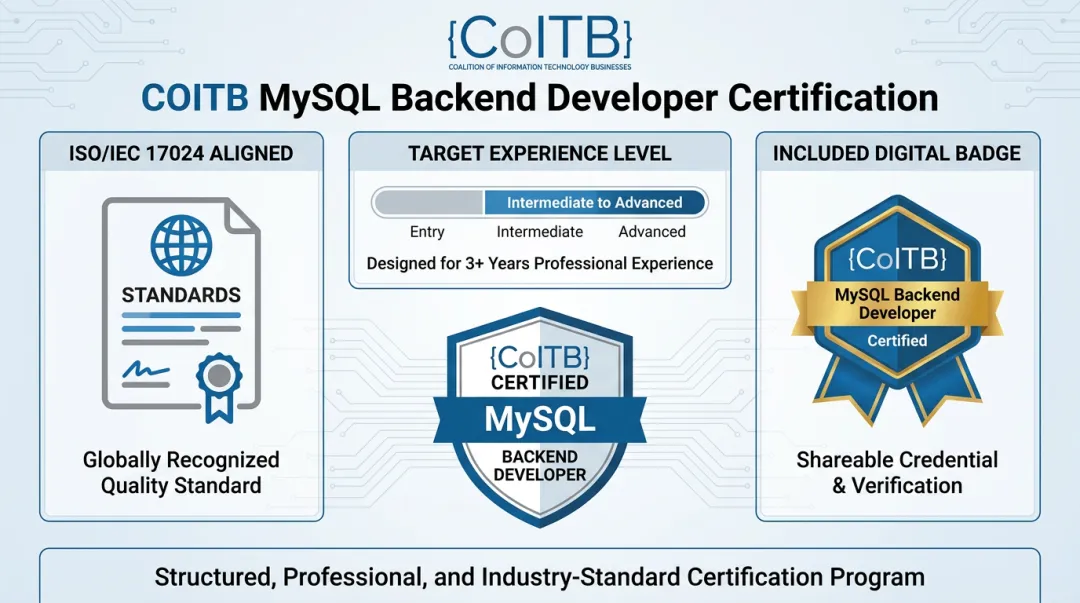Click the 'ISO/IEC 17024 ALIGNED' header

click(181, 153)
